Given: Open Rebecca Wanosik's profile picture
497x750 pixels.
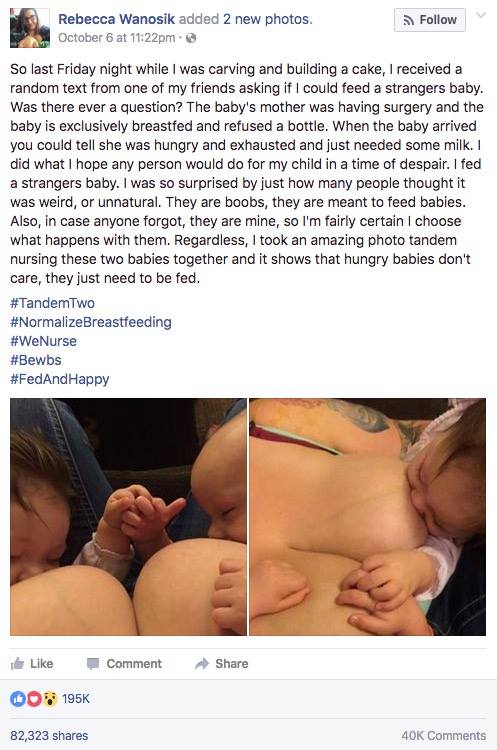Looking at the screenshot, I should pos(30,28).
